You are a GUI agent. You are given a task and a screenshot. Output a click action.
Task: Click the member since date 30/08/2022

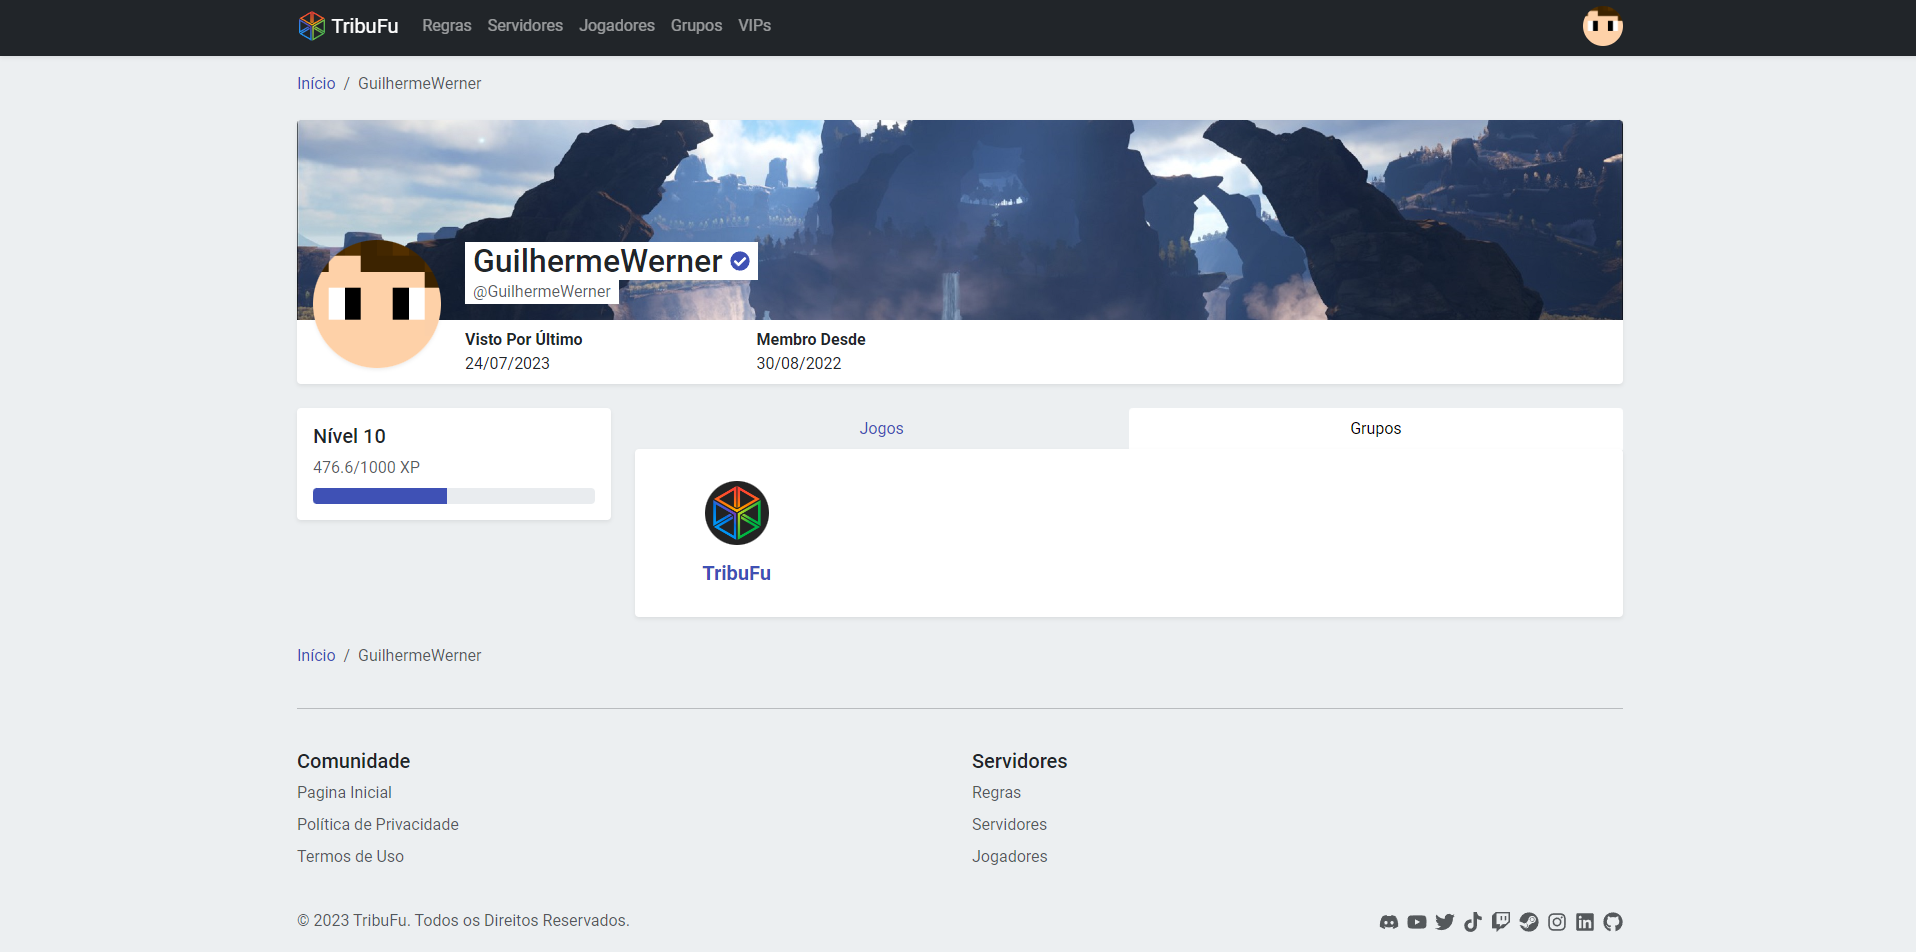(x=799, y=363)
